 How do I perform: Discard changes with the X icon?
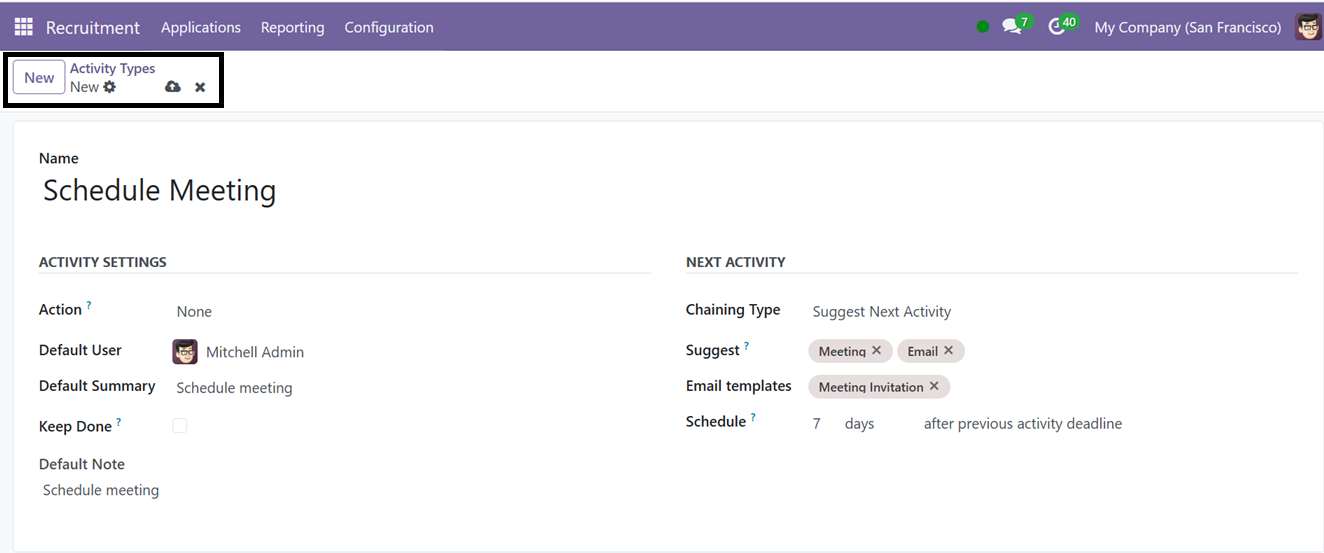(200, 87)
